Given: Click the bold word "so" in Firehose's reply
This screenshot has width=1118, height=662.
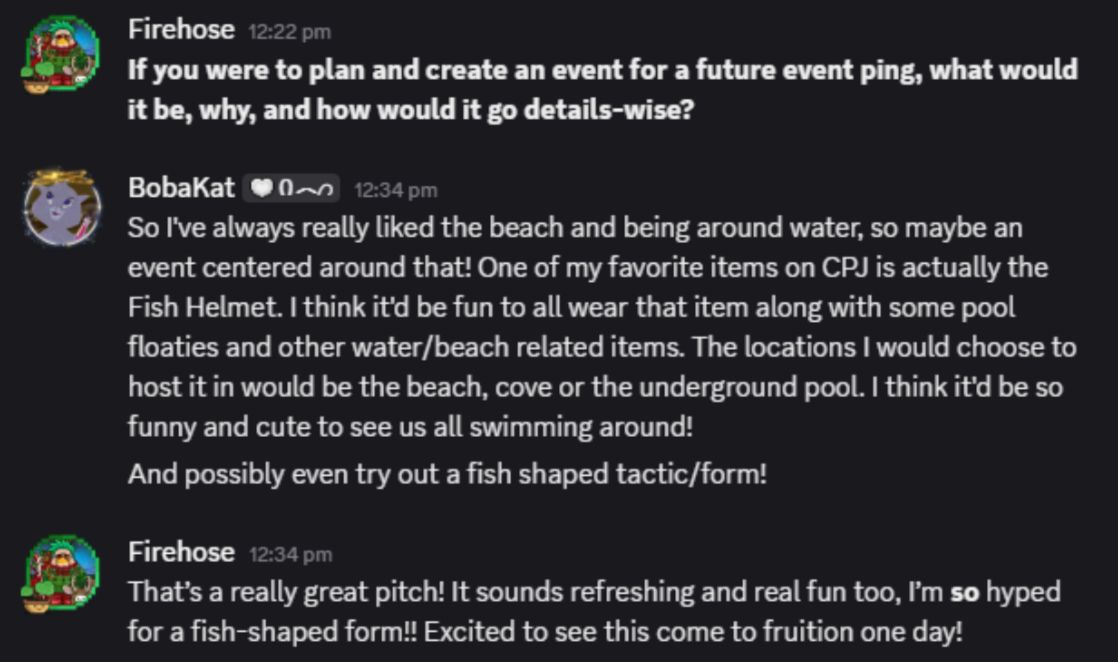Looking at the screenshot, I should [963, 592].
